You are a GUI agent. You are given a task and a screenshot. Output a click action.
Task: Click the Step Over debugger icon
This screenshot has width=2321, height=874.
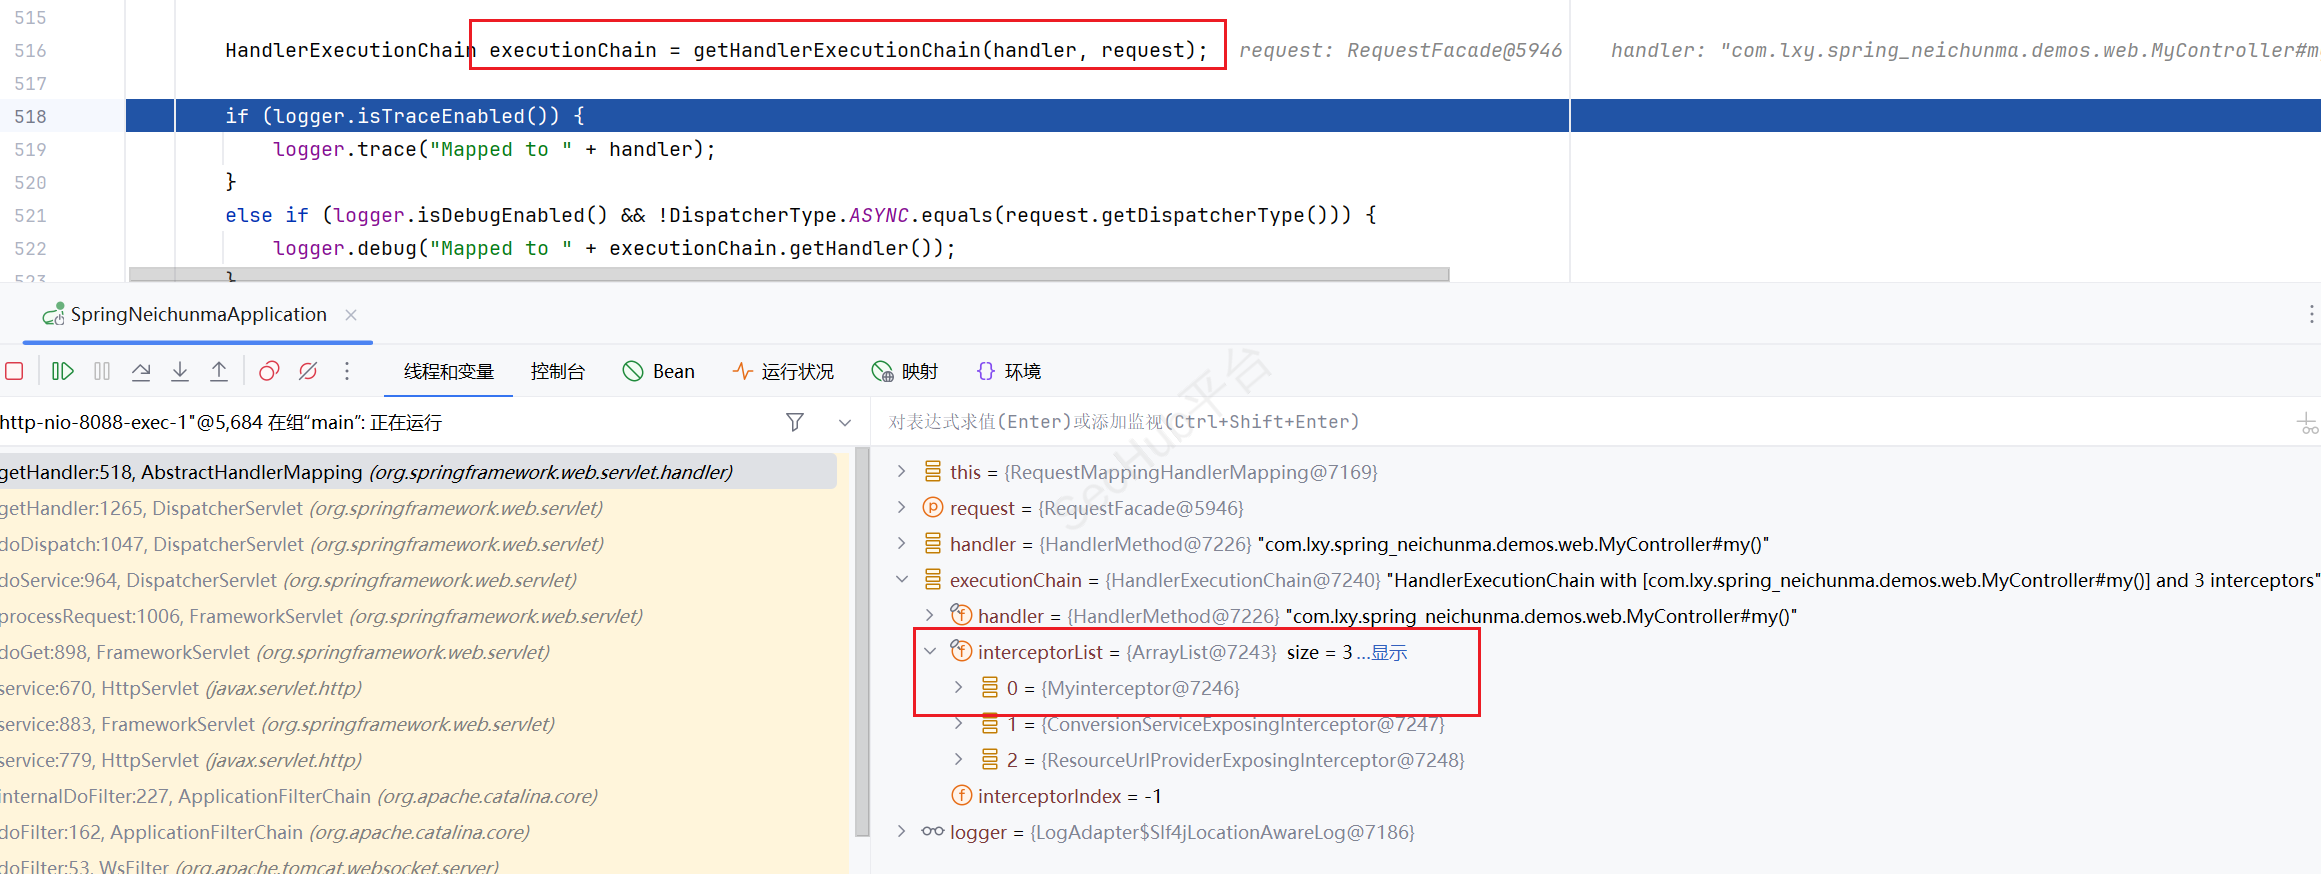(x=141, y=371)
